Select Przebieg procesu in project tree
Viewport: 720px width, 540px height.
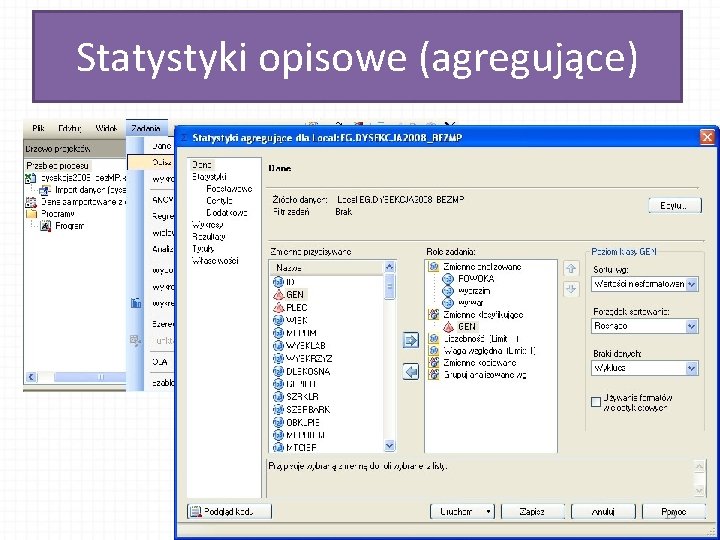[x=58, y=165]
